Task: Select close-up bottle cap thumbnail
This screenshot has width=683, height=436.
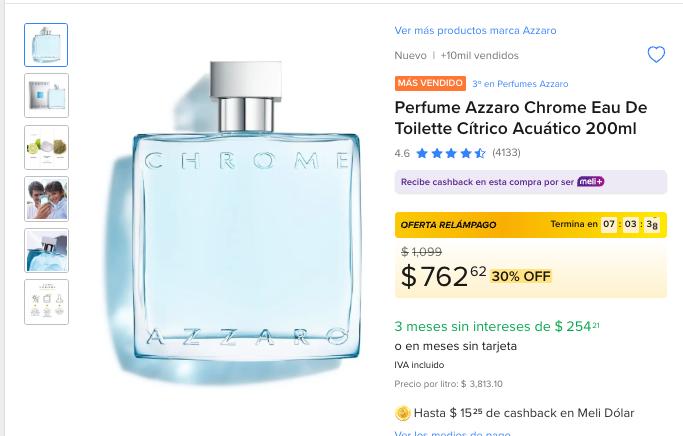Action: tap(46, 250)
